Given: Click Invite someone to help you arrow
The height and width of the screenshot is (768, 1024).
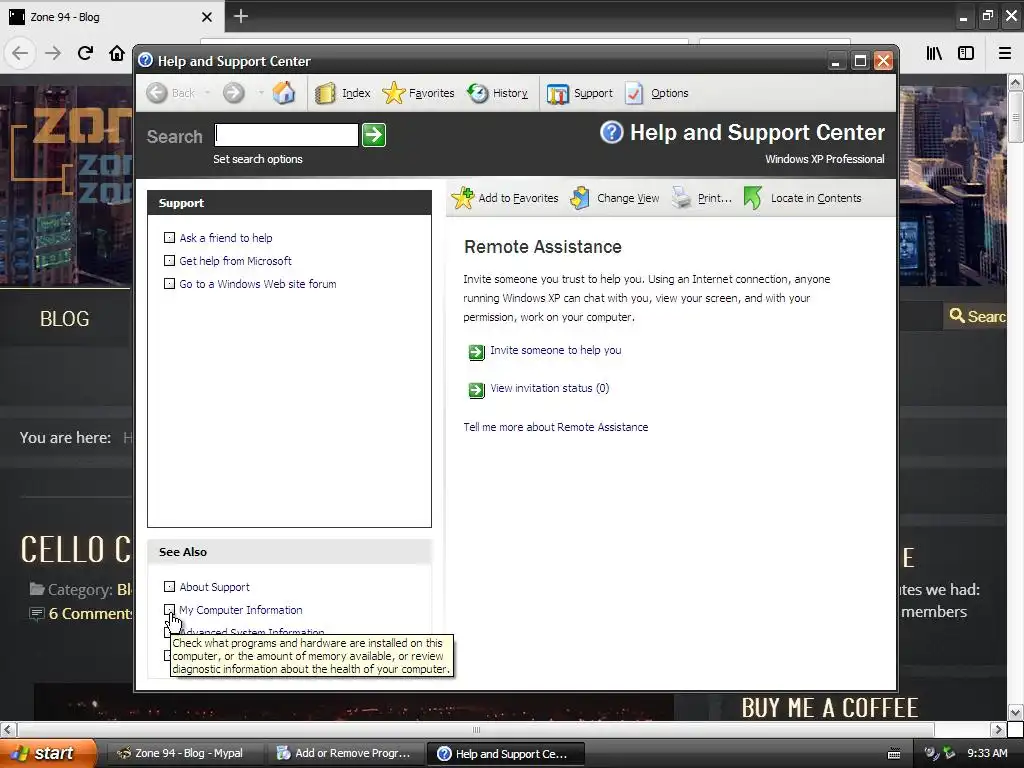Looking at the screenshot, I should coord(477,353).
